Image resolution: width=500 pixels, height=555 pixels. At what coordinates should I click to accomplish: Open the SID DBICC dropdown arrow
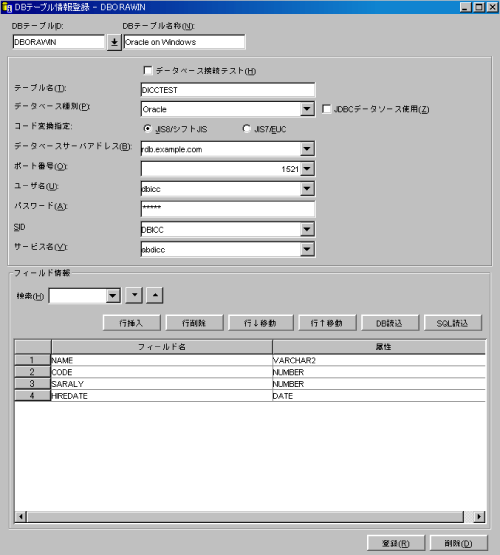[x=307, y=229]
